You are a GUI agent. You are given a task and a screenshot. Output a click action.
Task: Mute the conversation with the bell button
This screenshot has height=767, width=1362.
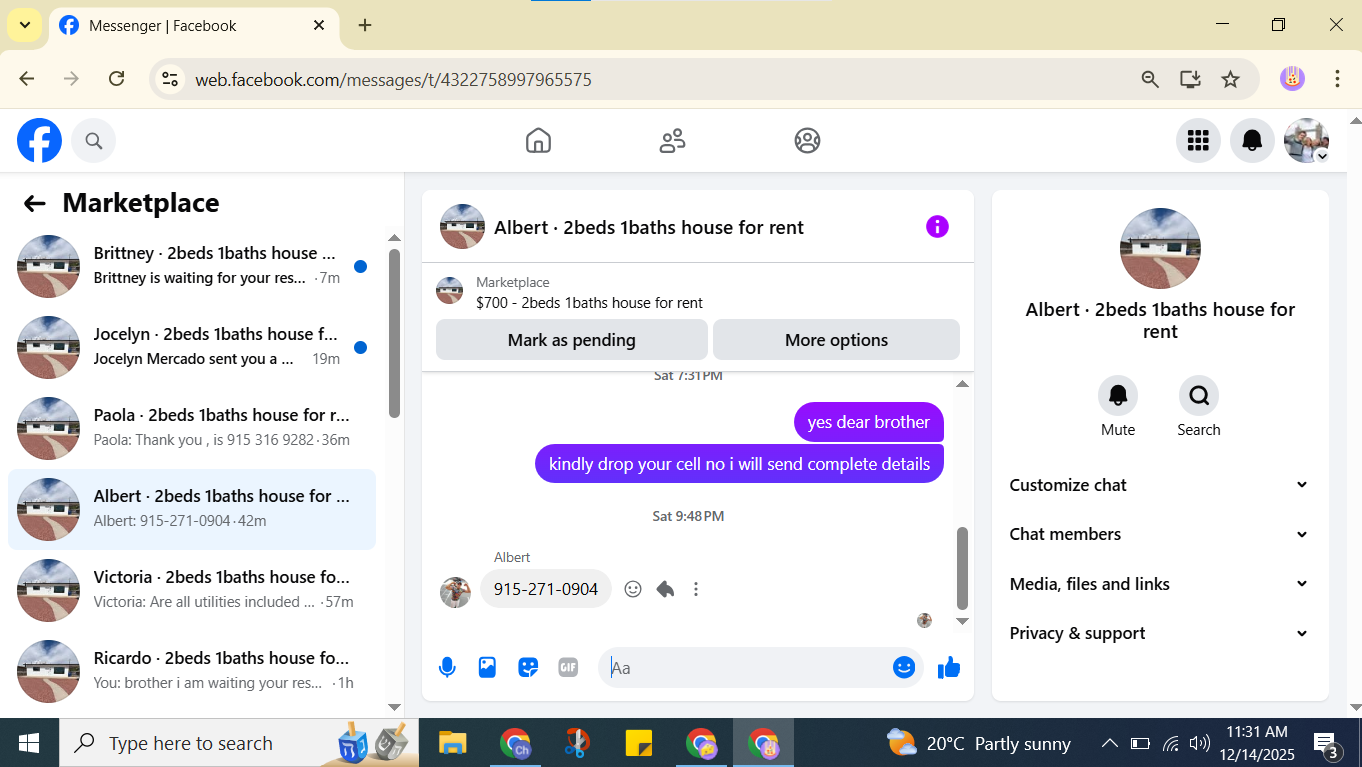[1118, 396]
